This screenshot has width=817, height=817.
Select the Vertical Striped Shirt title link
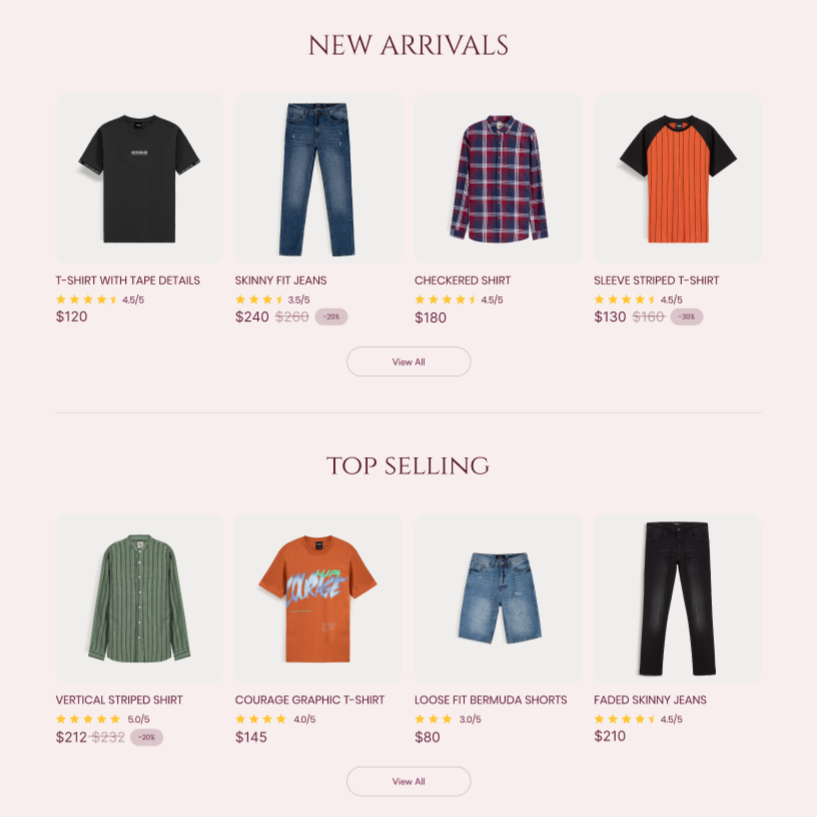tap(119, 700)
